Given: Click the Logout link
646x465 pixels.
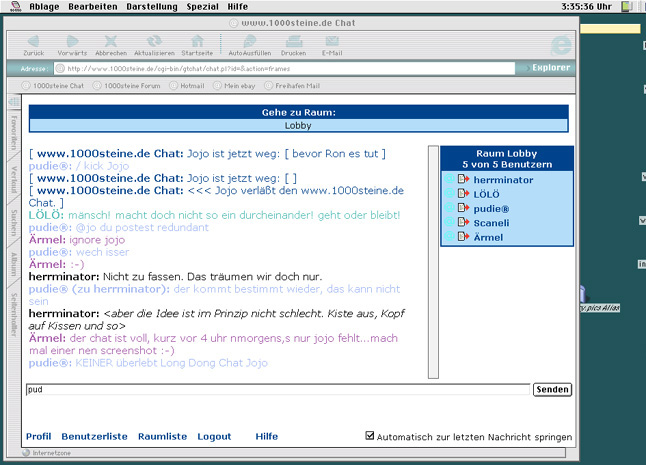Looking at the screenshot, I should coord(214,437).
